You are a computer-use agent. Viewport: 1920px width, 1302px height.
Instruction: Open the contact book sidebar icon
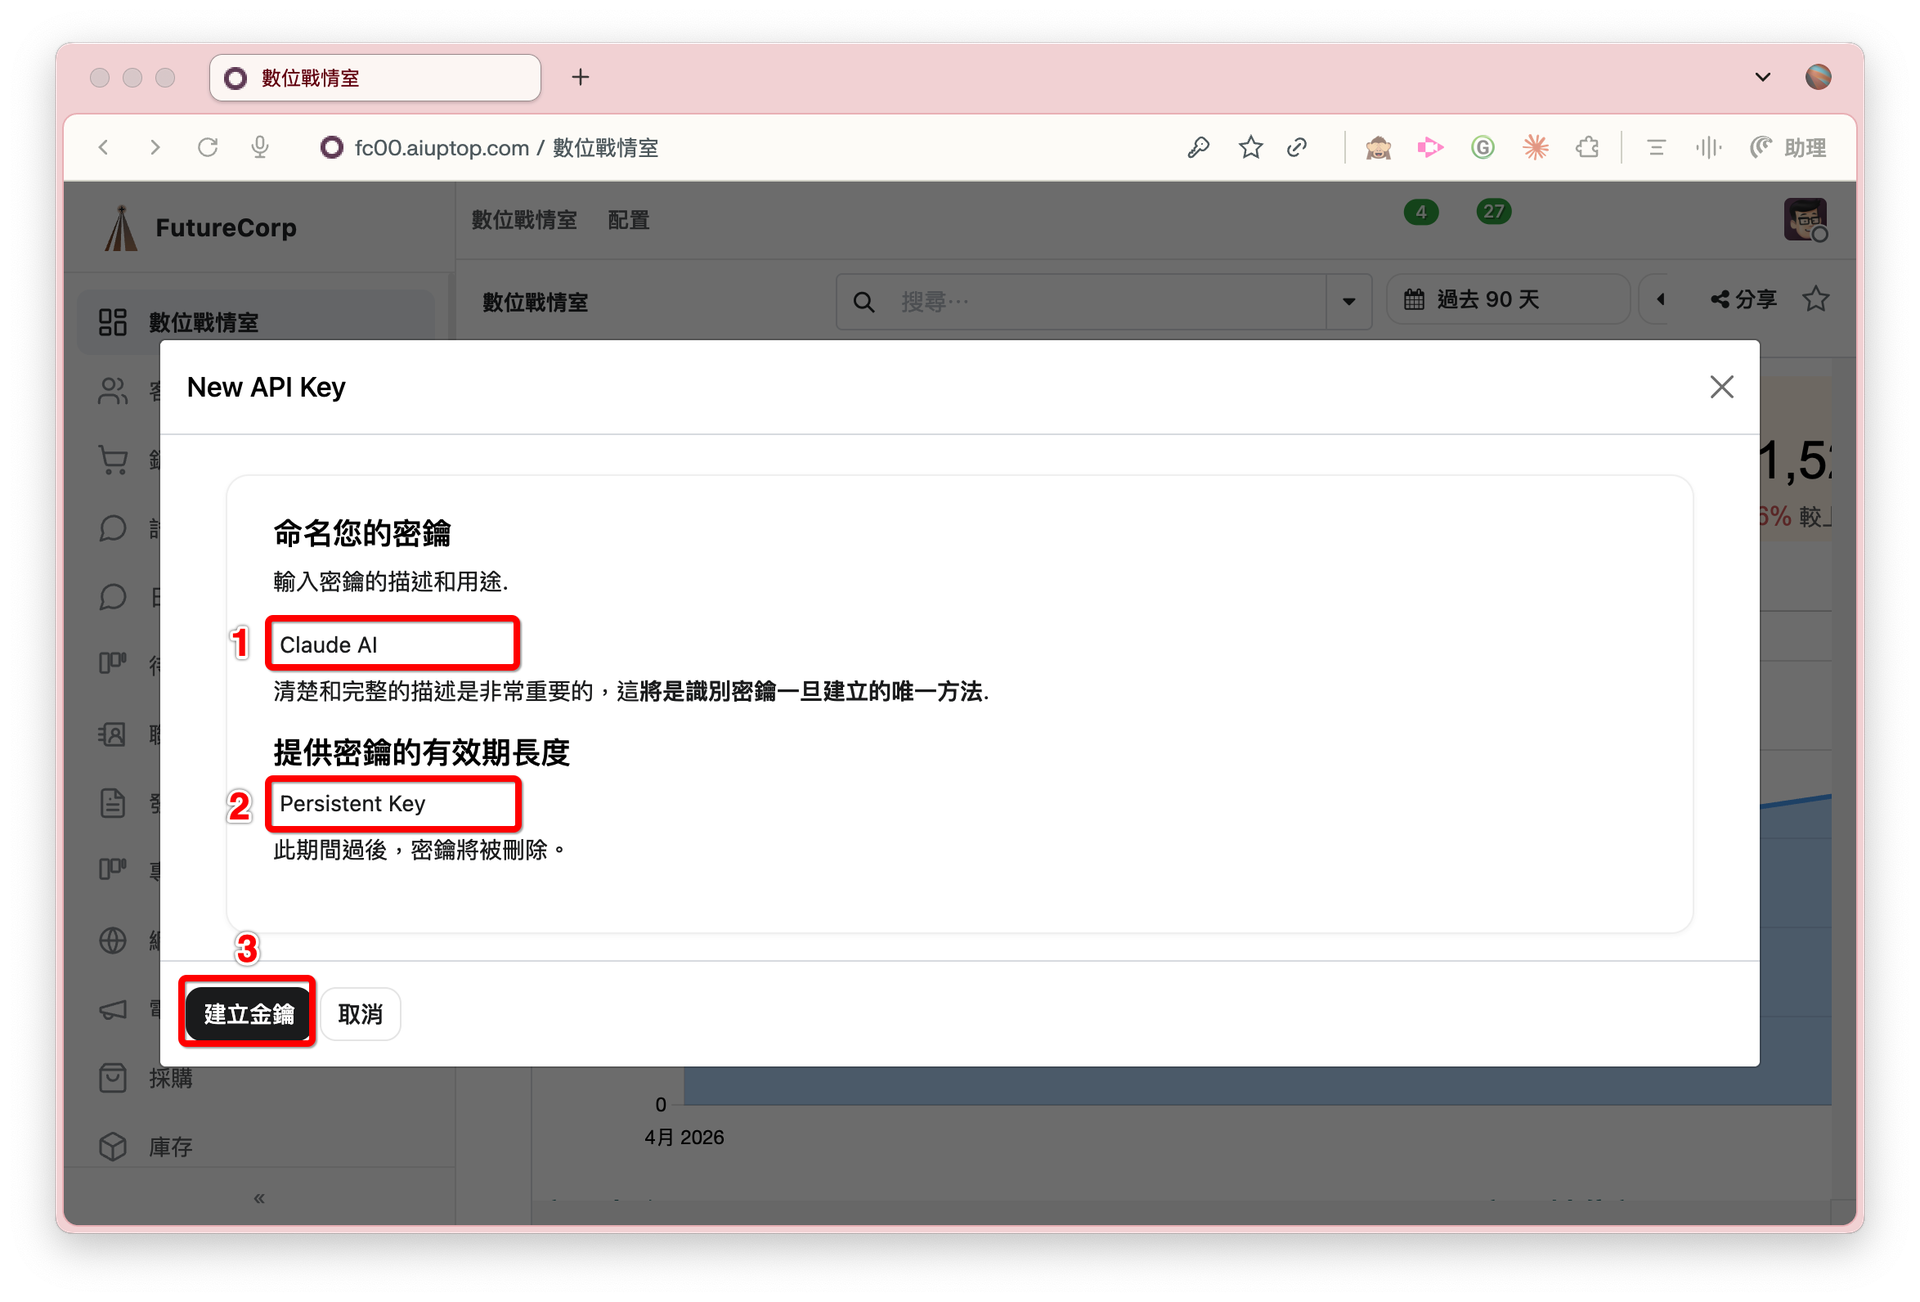[x=113, y=735]
